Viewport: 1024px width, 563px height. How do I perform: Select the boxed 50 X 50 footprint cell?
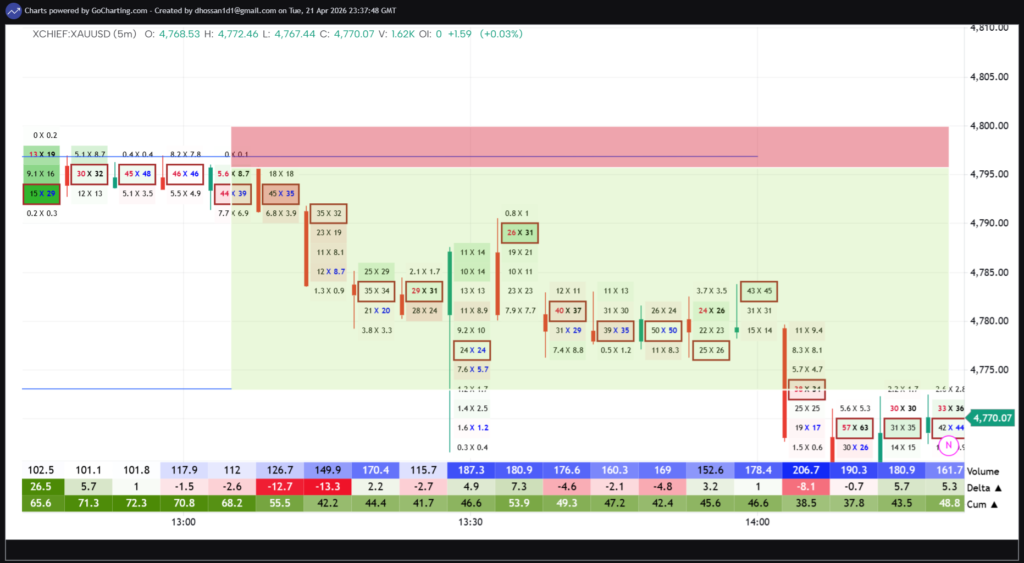coord(664,330)
